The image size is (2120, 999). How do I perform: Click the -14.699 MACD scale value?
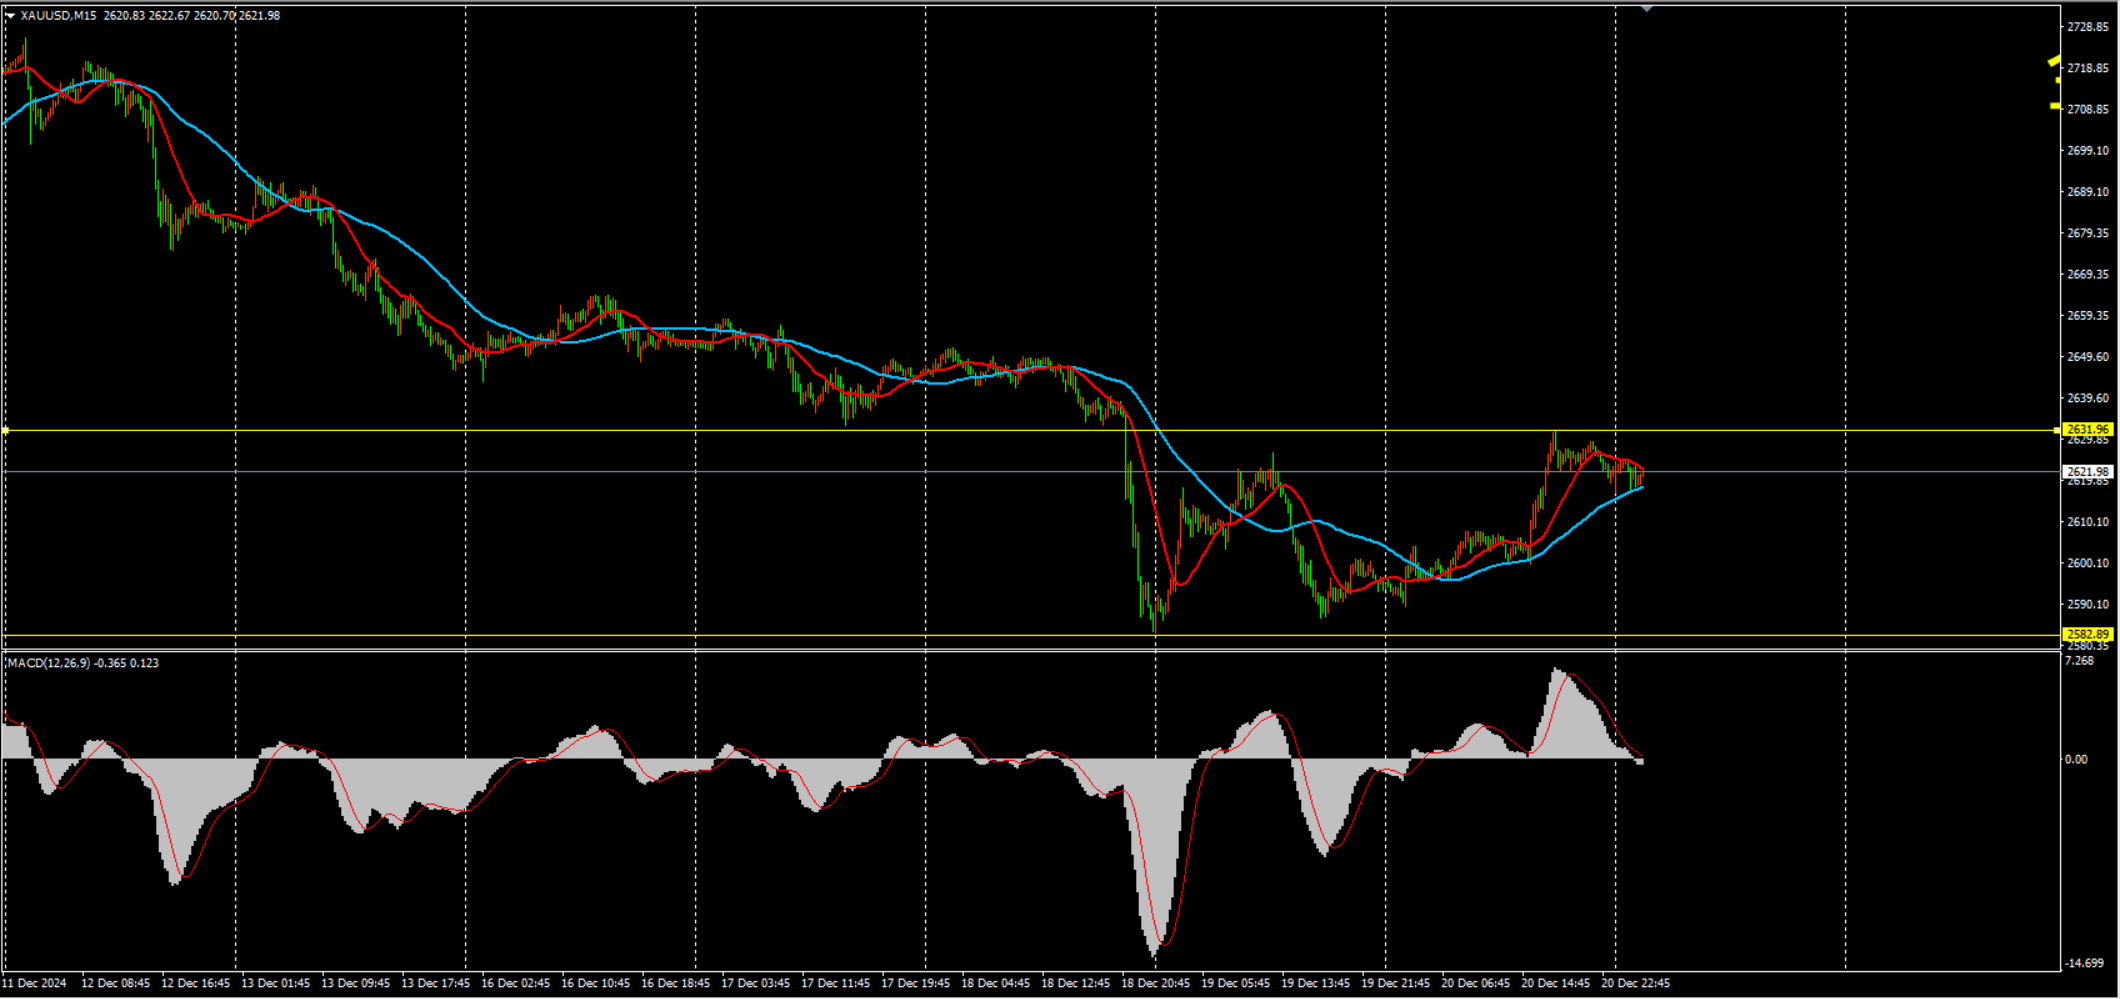point(2083,963)
